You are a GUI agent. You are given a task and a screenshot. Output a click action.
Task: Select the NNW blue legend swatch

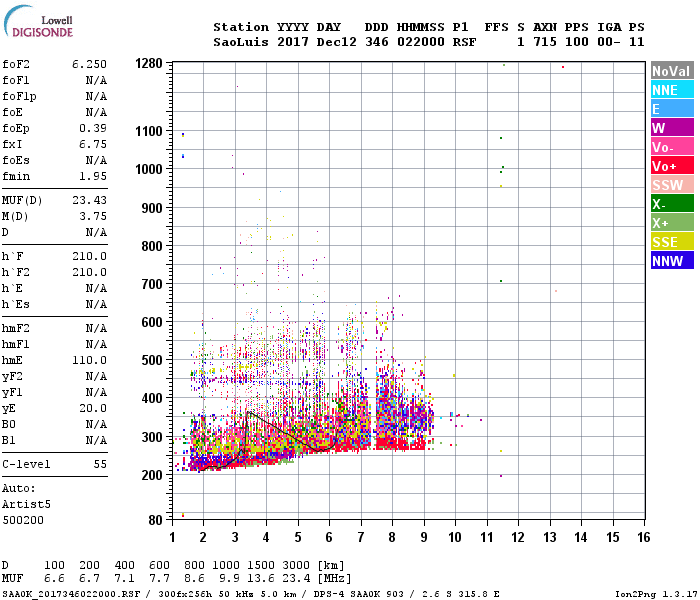(x=672, y=261)
